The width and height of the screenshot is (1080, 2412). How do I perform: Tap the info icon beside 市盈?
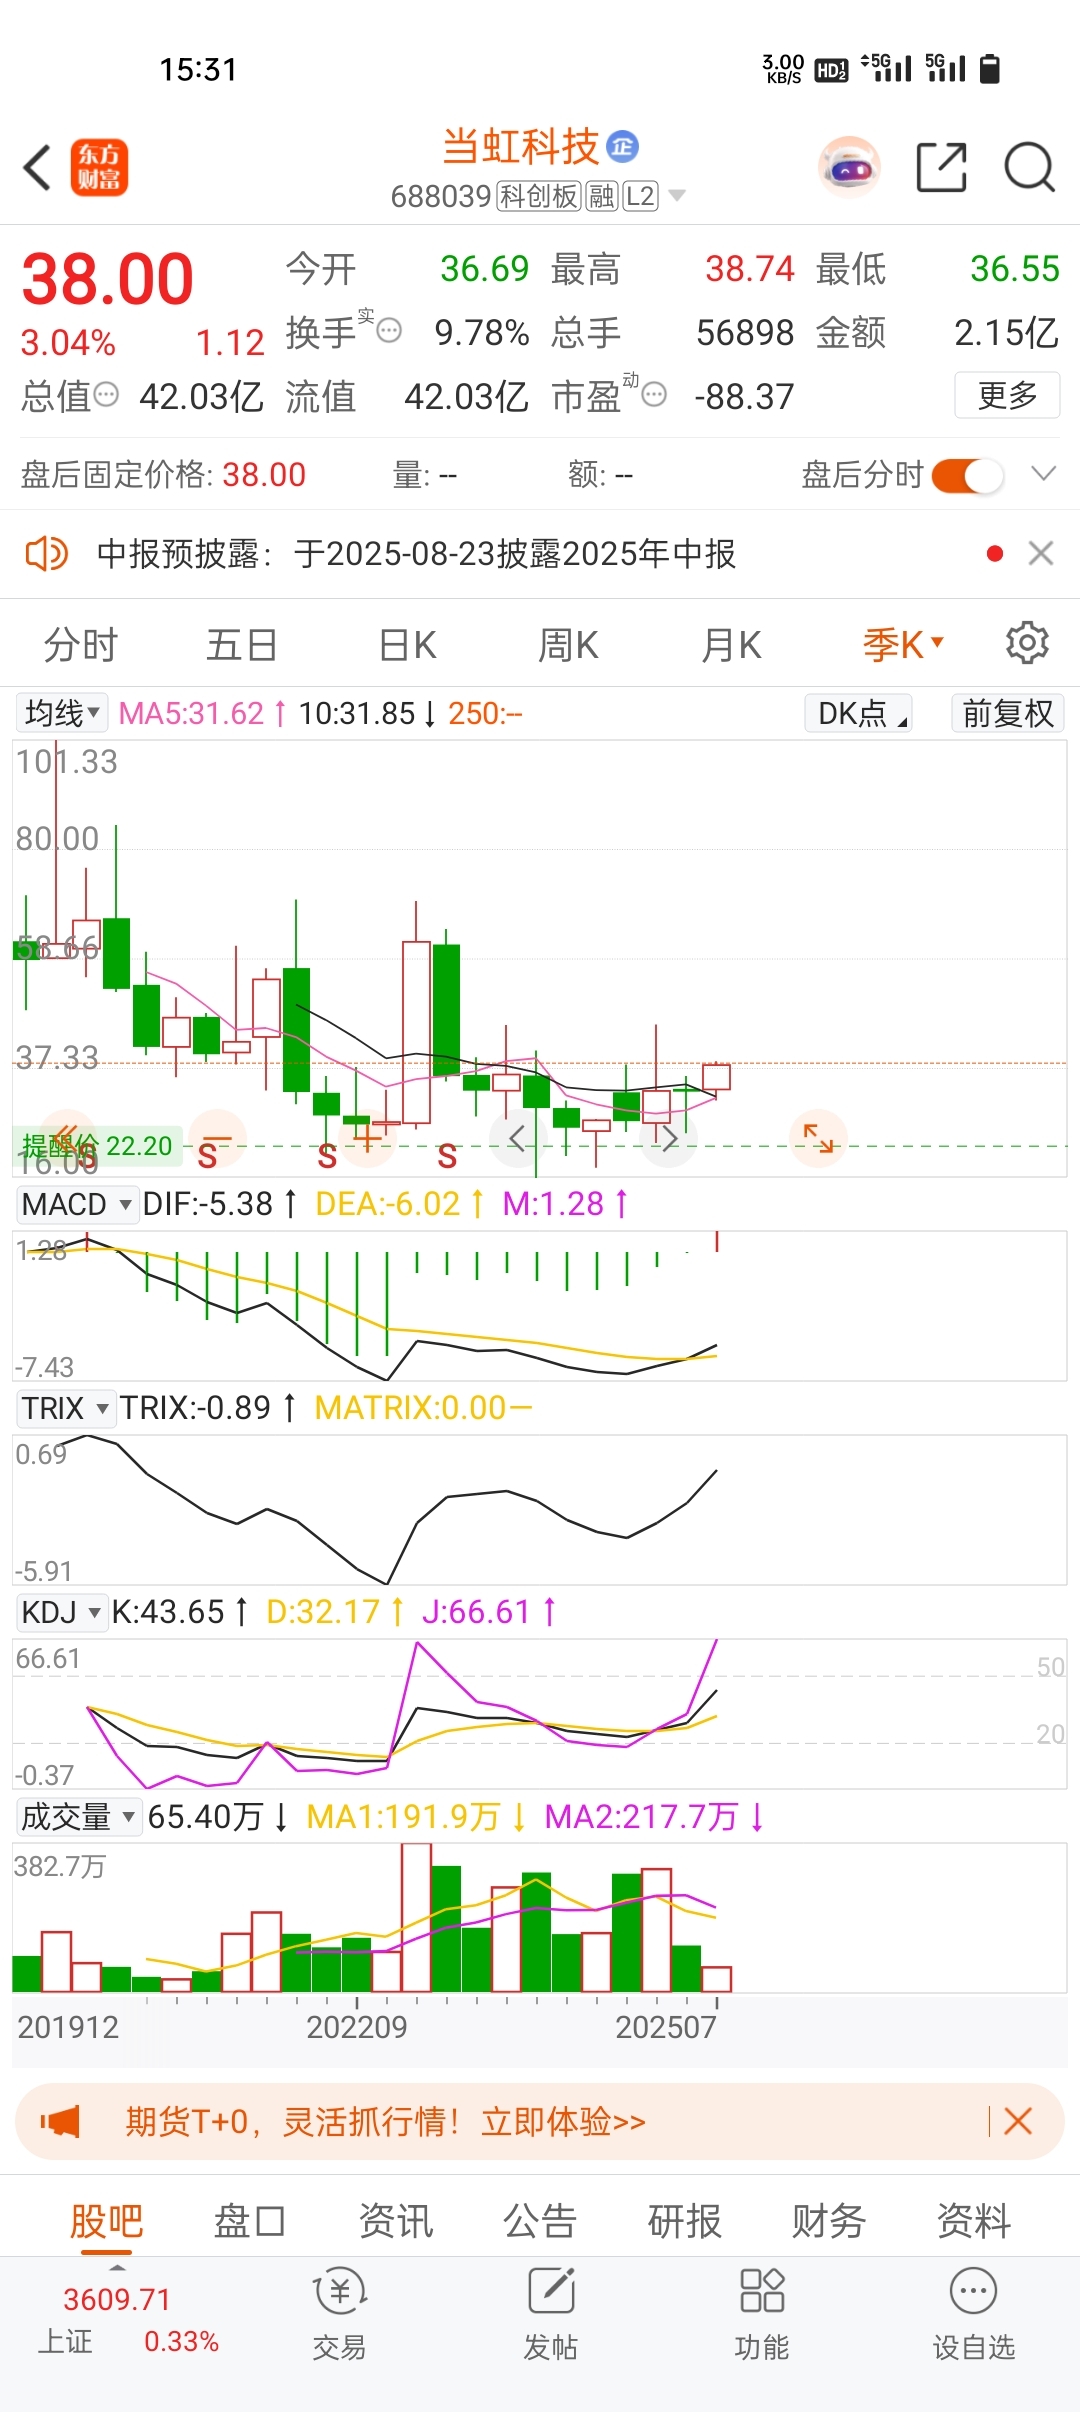[x=654, y=394]
